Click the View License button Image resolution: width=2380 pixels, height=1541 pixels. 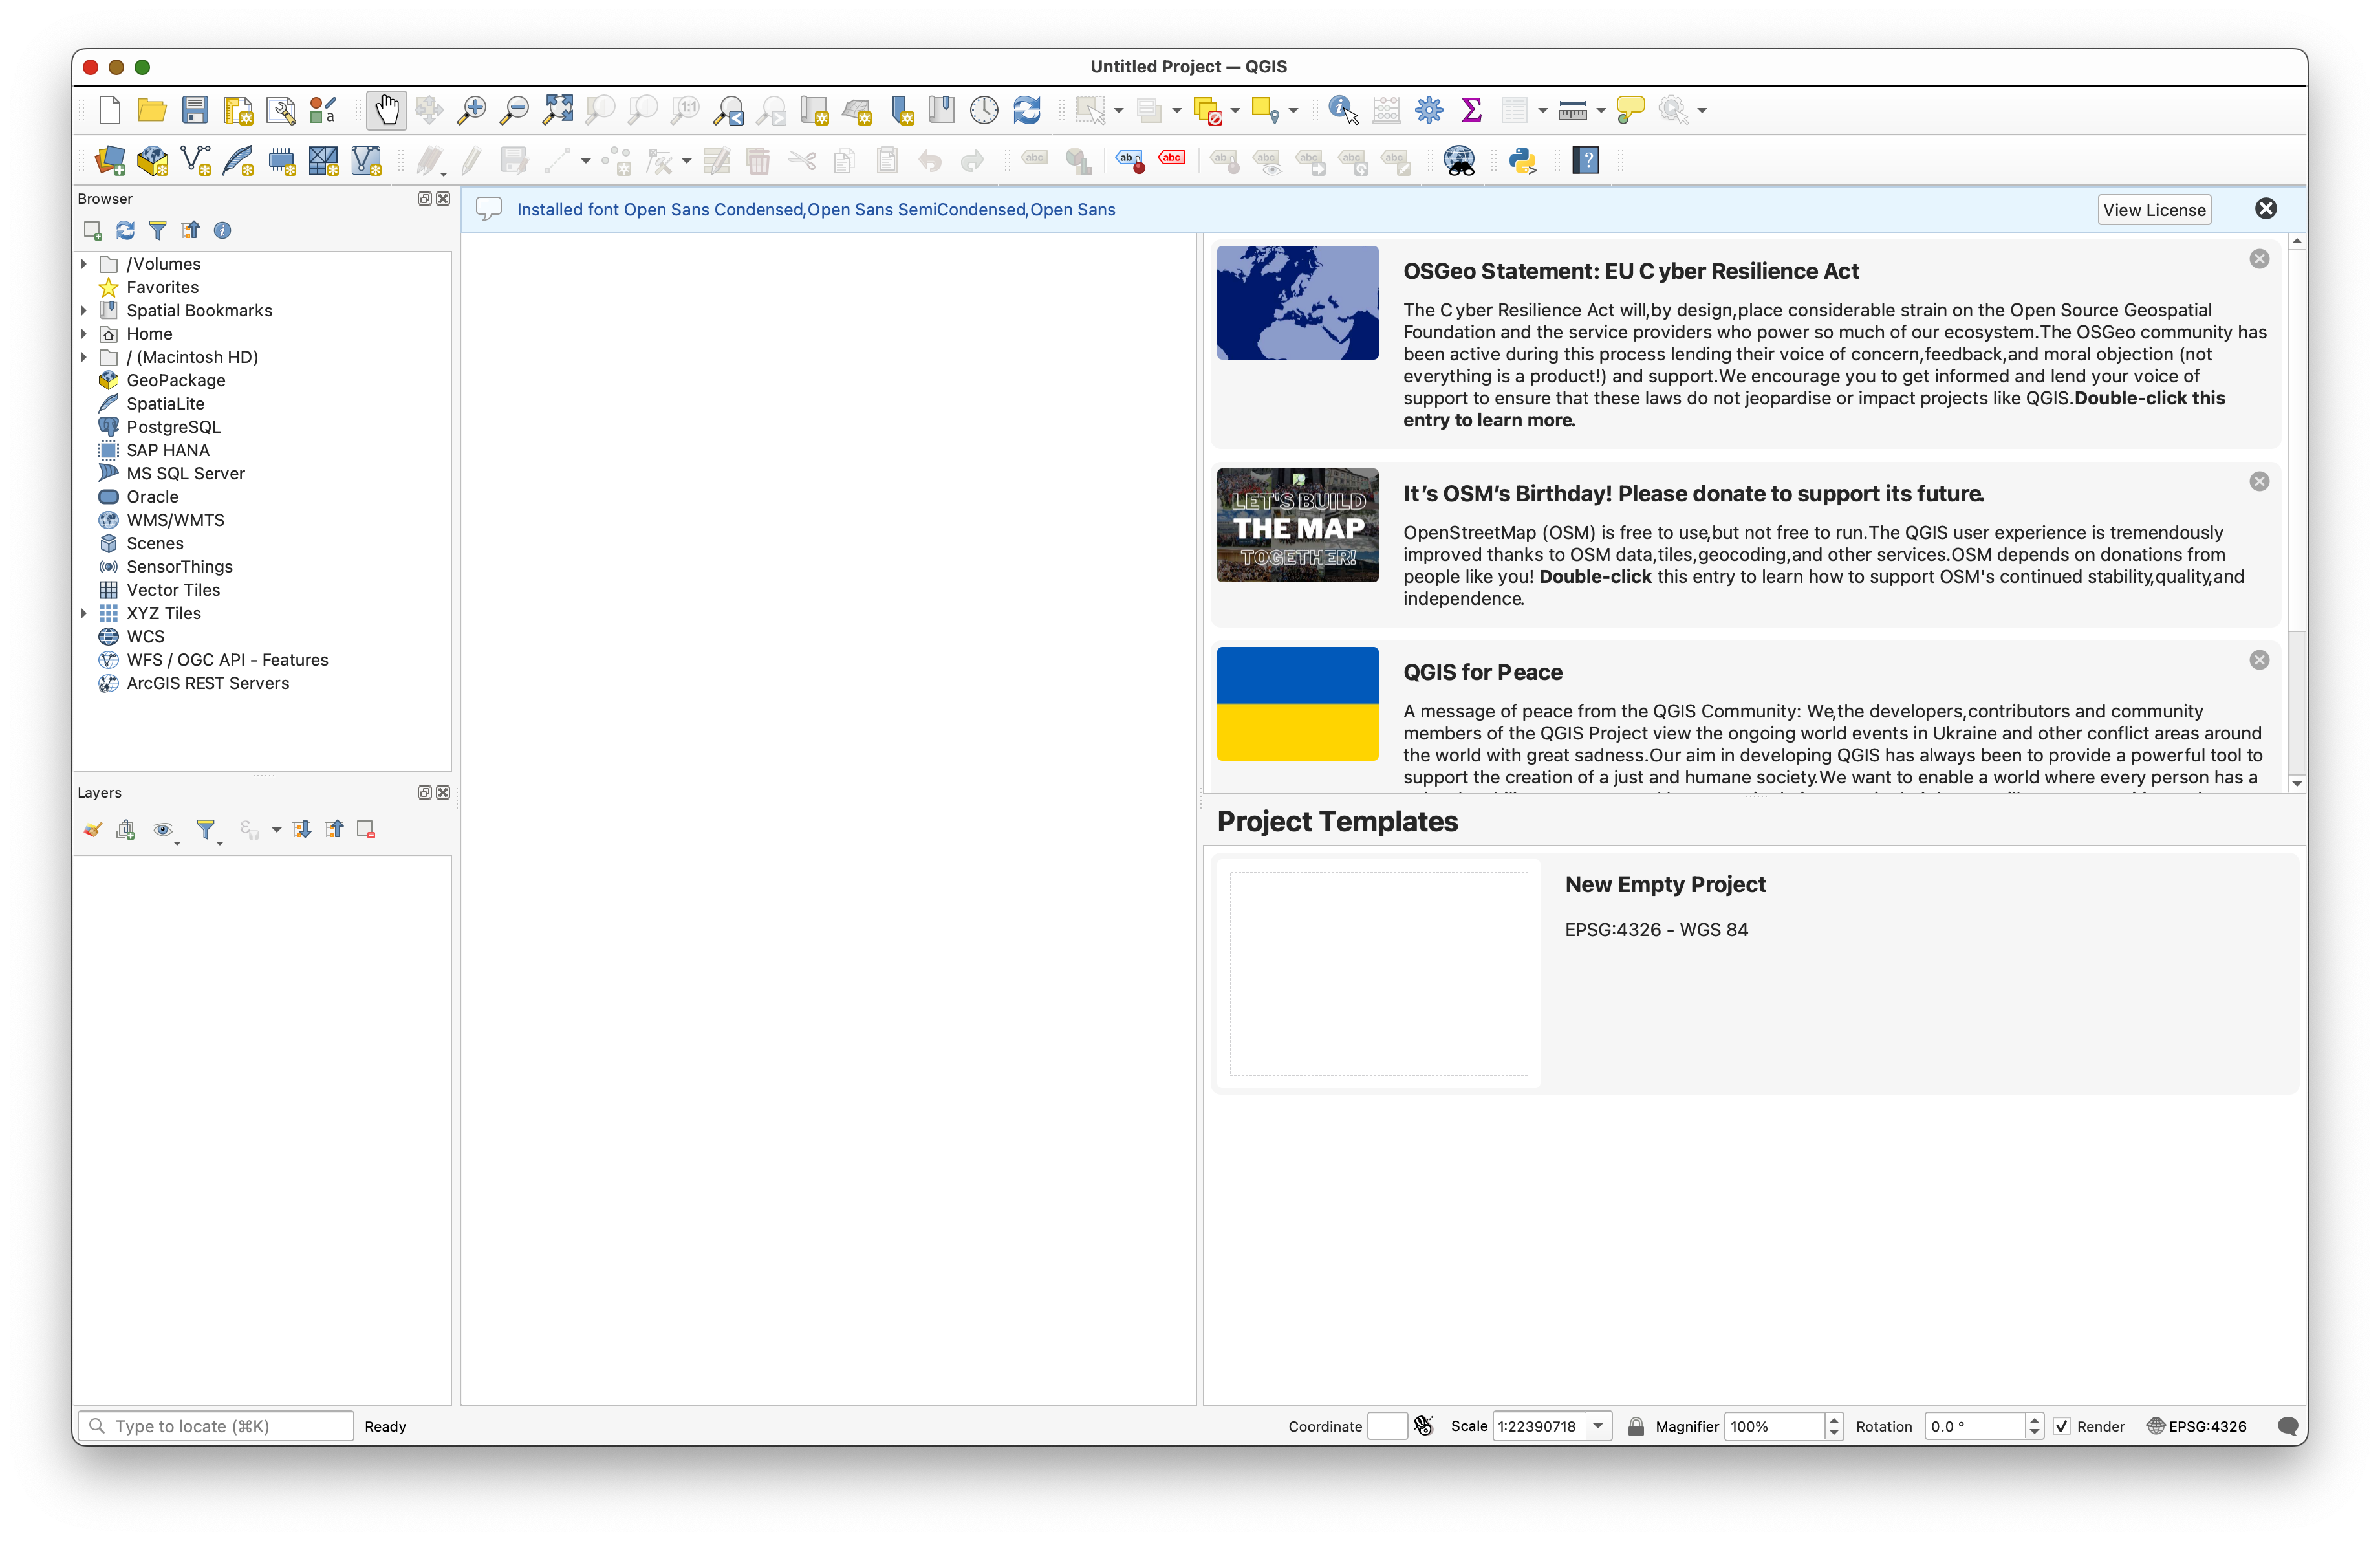(x=2154, y=210)
